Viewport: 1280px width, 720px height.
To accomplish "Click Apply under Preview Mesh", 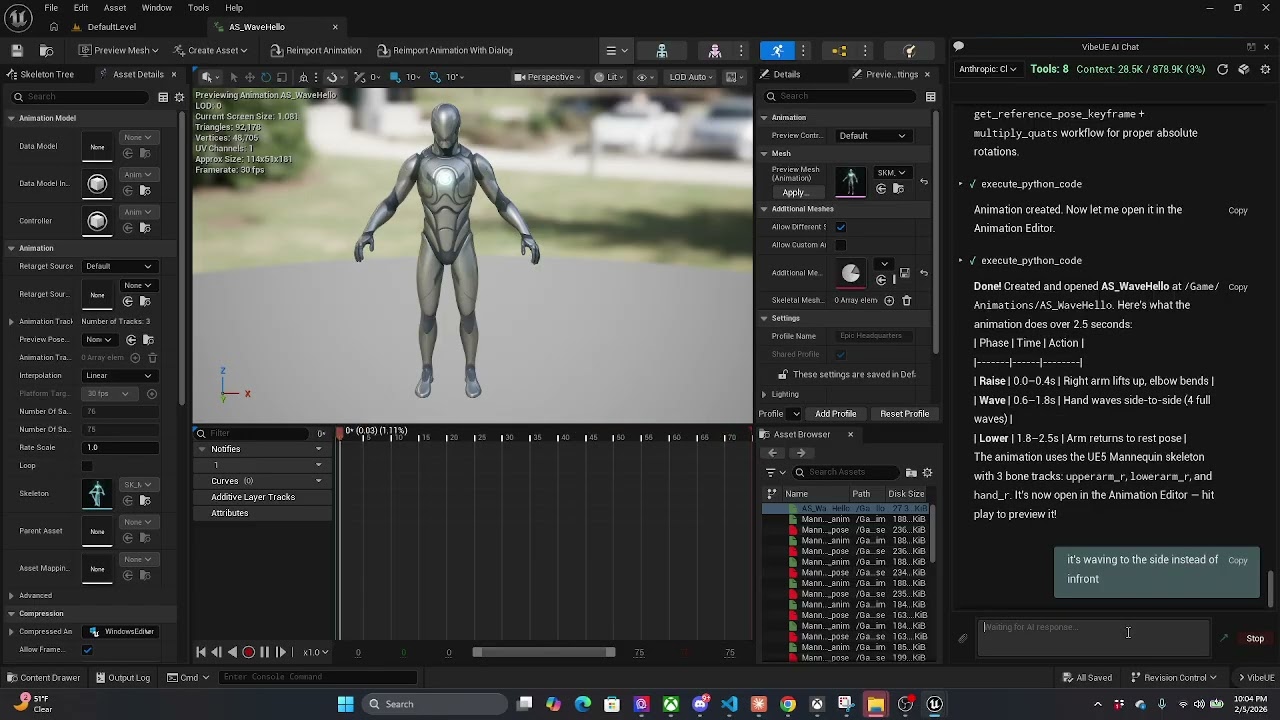I will click(794, 192).
